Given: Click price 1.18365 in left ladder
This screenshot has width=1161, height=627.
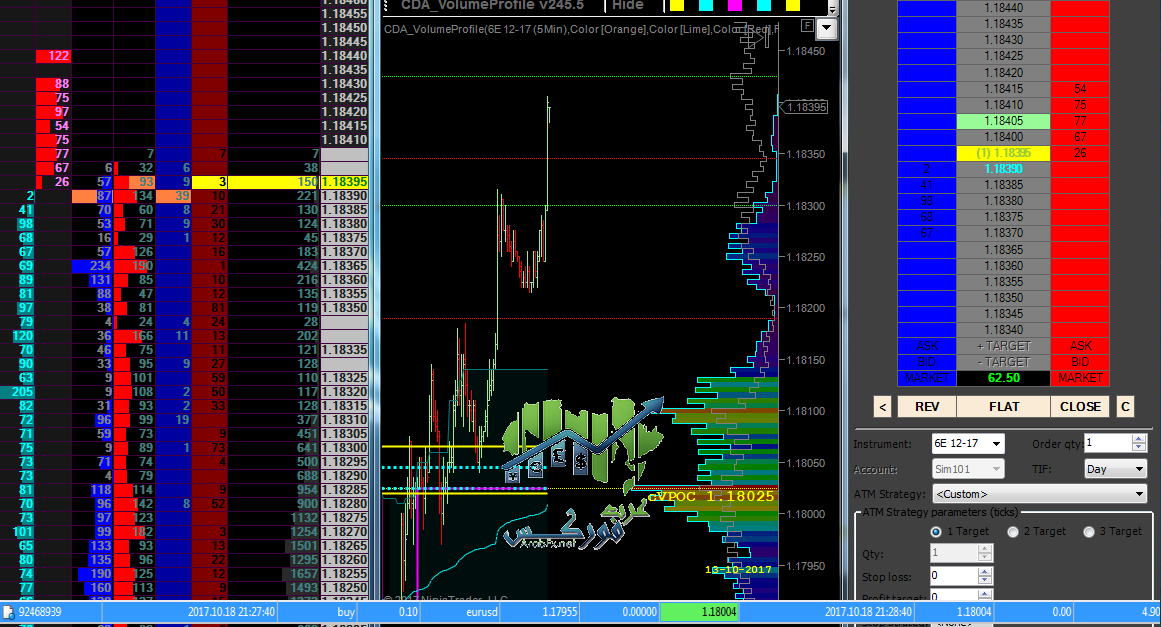Looking at the screenshot, I should point(344,266).
